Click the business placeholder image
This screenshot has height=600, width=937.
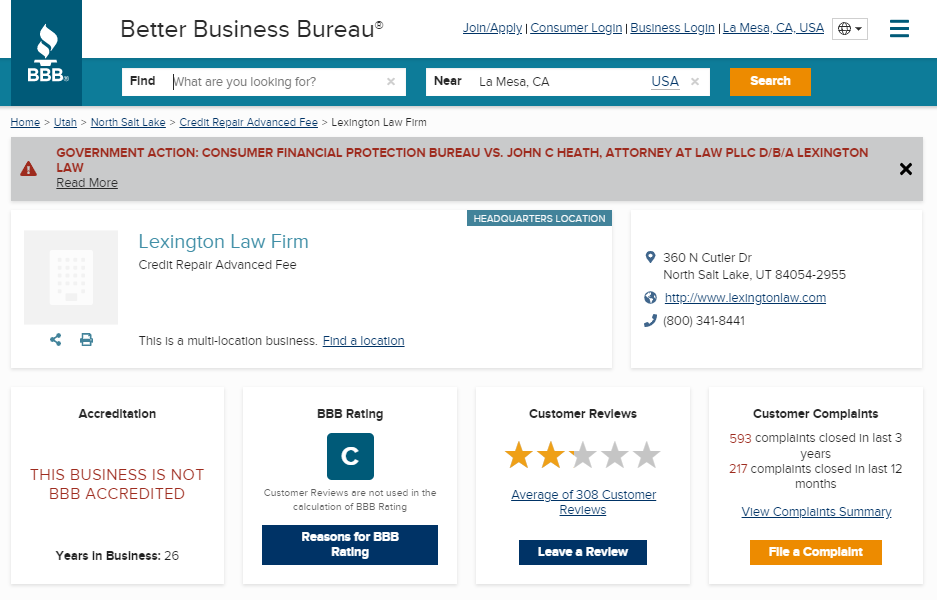(x=71, y=277)
